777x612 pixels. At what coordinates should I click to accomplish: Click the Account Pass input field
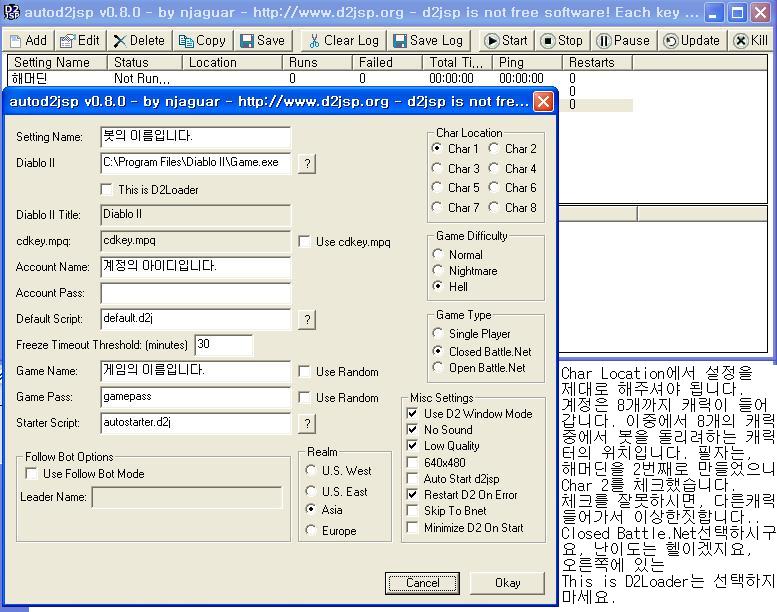point(196,293)
